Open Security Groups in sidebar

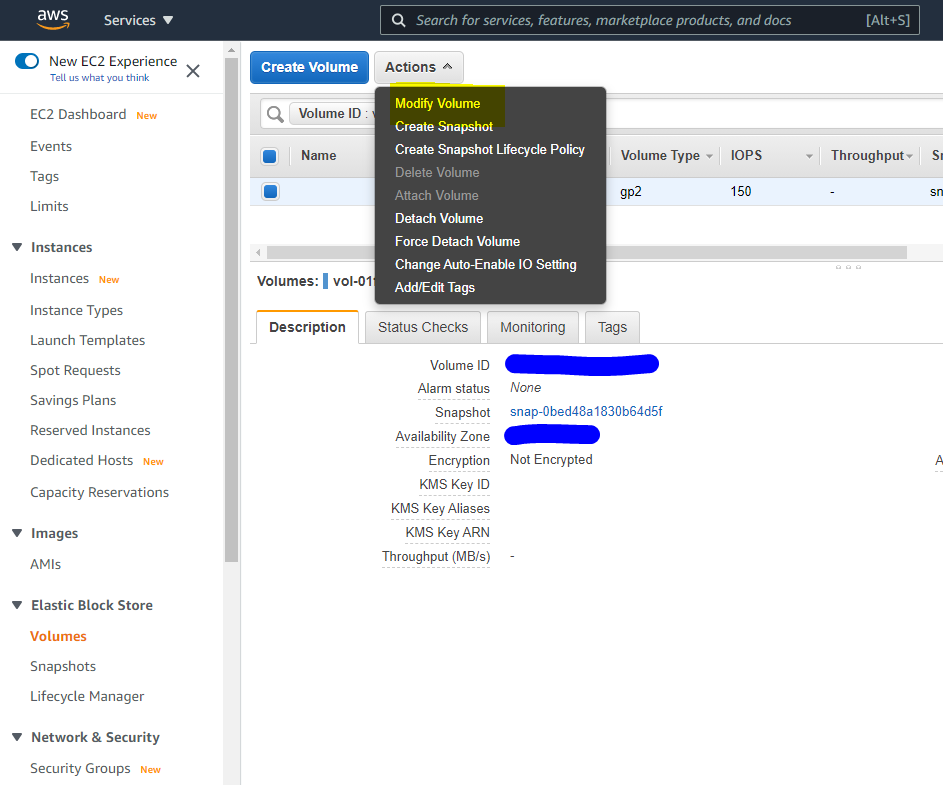click(80, 768)
